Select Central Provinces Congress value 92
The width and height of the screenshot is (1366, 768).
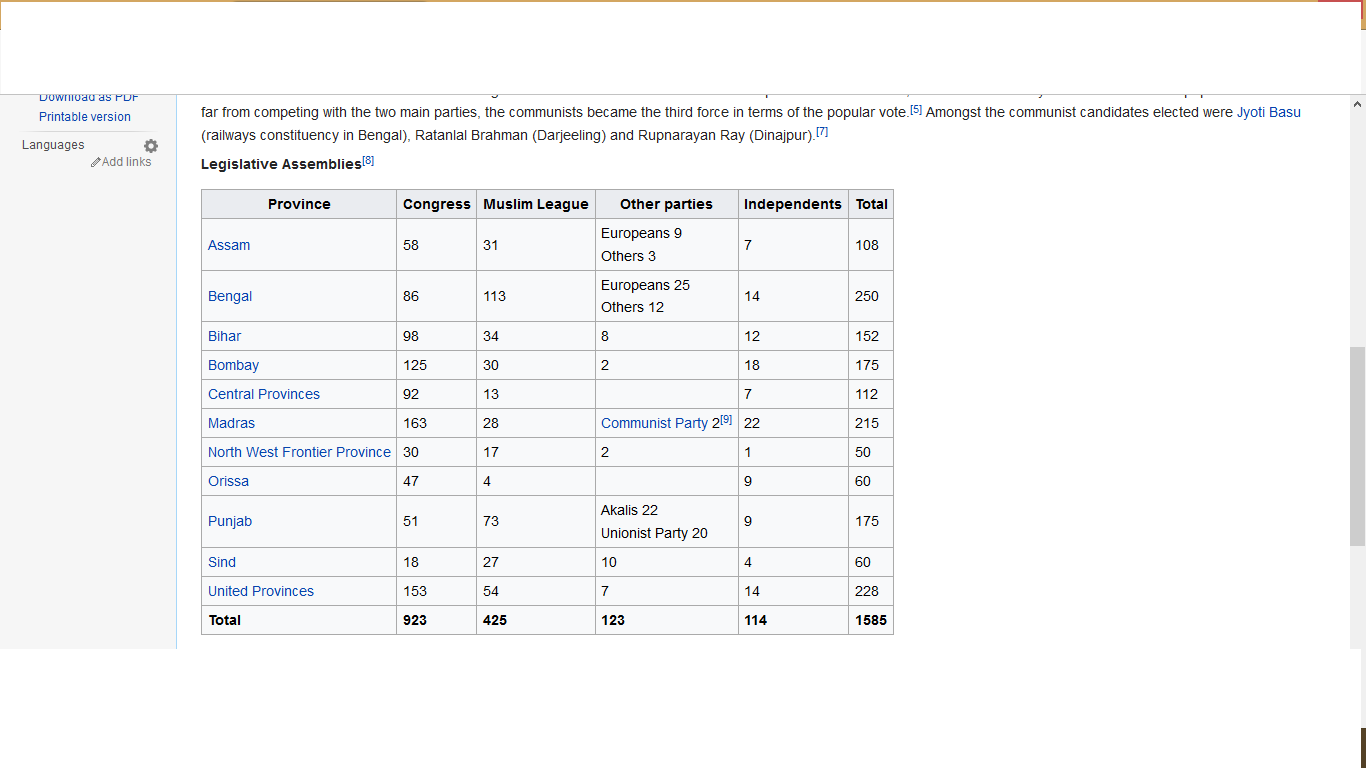tap(437, 394)
